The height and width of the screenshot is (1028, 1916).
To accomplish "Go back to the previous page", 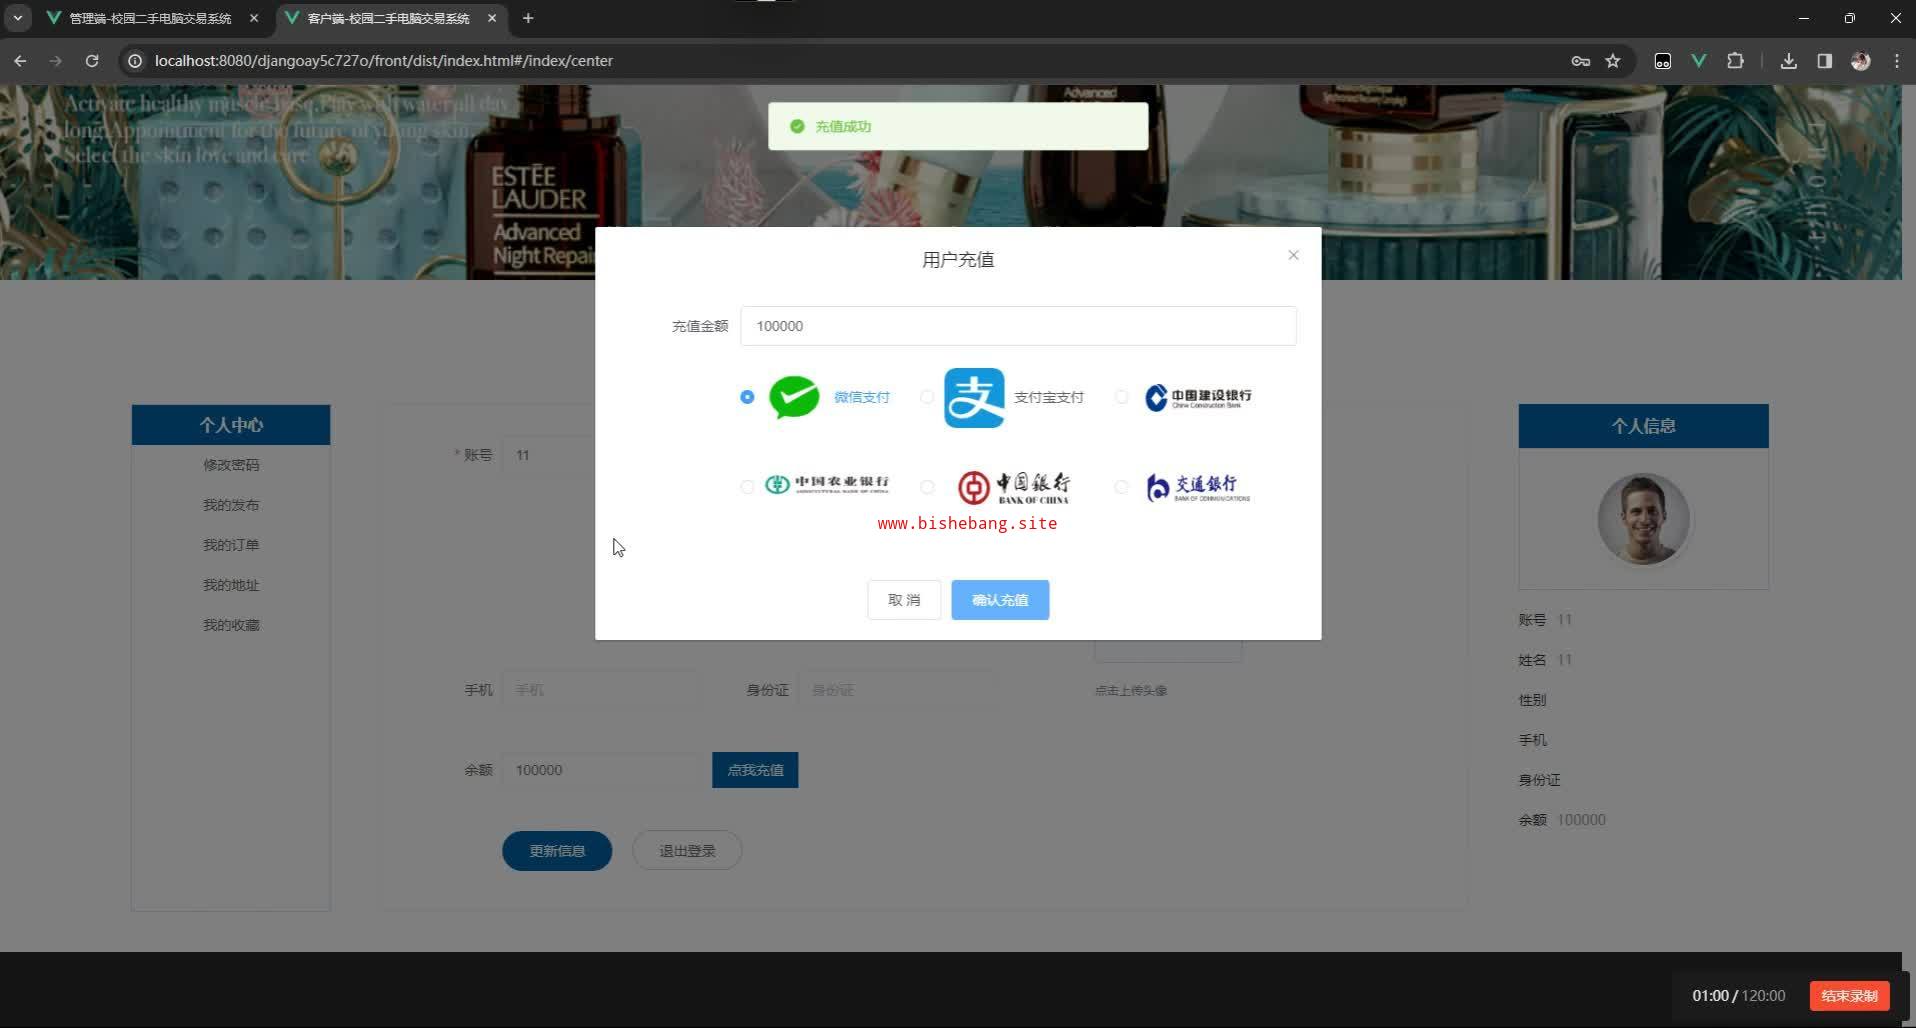I will point(20,61).
